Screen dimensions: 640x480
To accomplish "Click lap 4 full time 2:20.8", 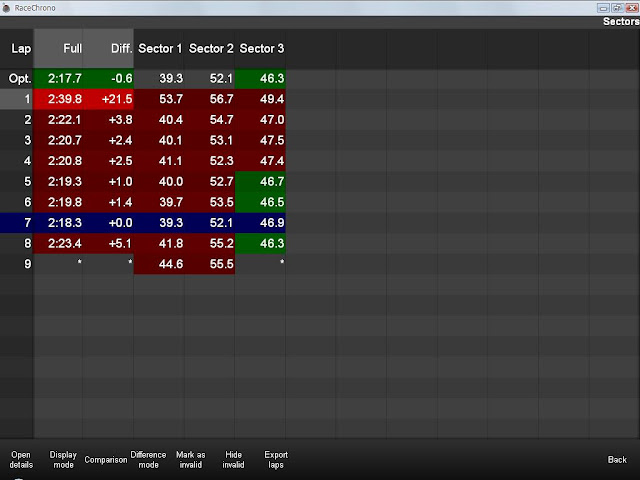I will point(58,161).
